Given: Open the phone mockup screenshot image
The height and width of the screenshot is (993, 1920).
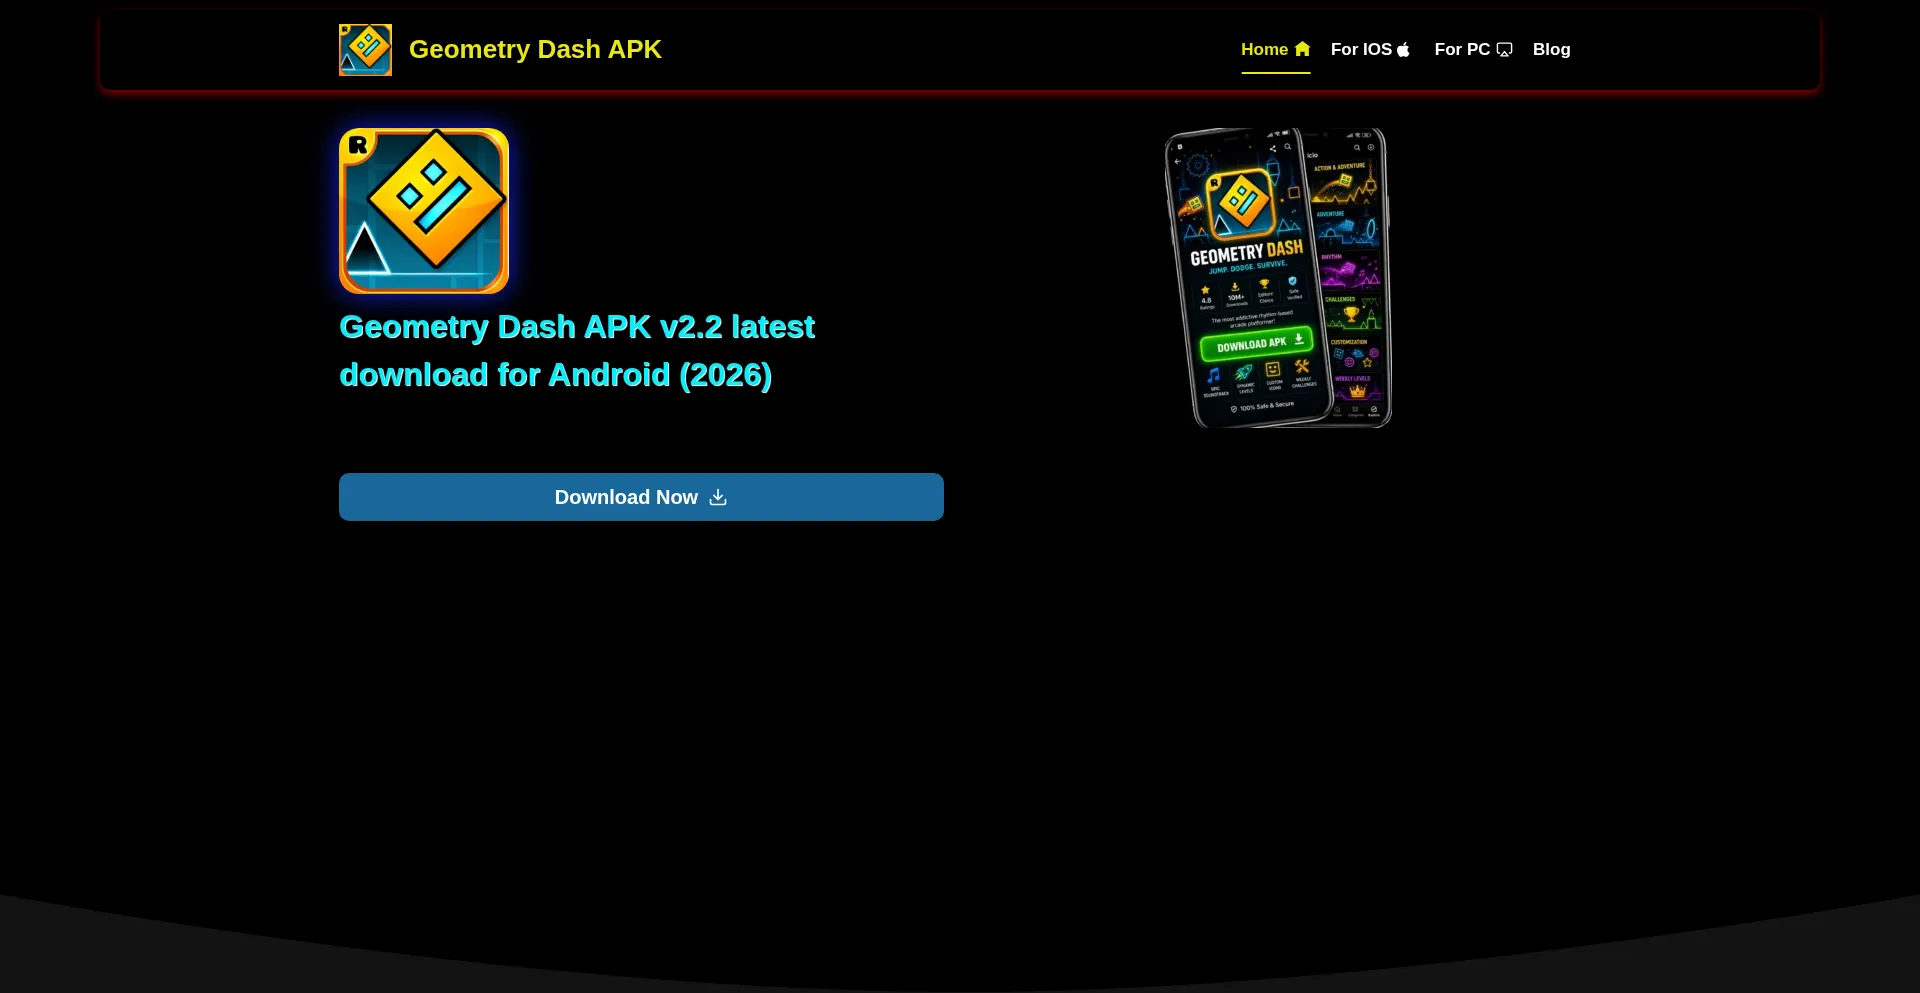Looking at the screenshot, I should coord(1279,278).
